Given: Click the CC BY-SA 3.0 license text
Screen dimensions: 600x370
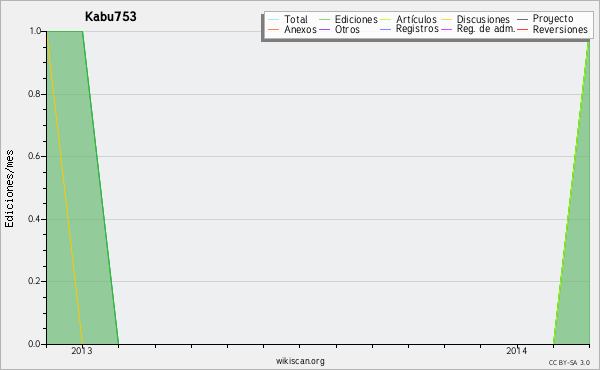Looking at the screenshot, I should 569,363.
